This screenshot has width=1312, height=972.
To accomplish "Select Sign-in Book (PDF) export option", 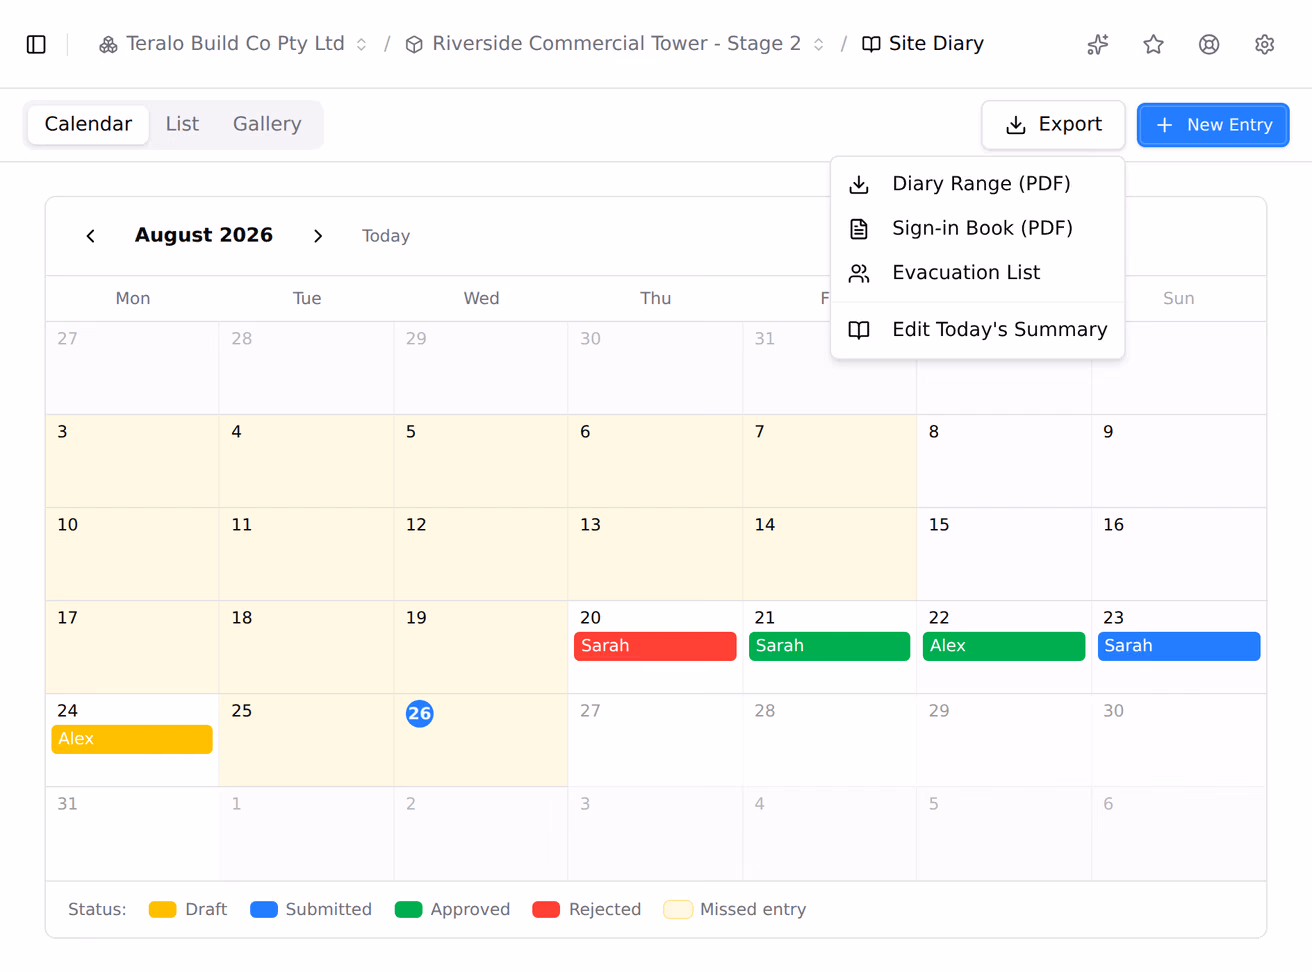I will tap(977, 228).
